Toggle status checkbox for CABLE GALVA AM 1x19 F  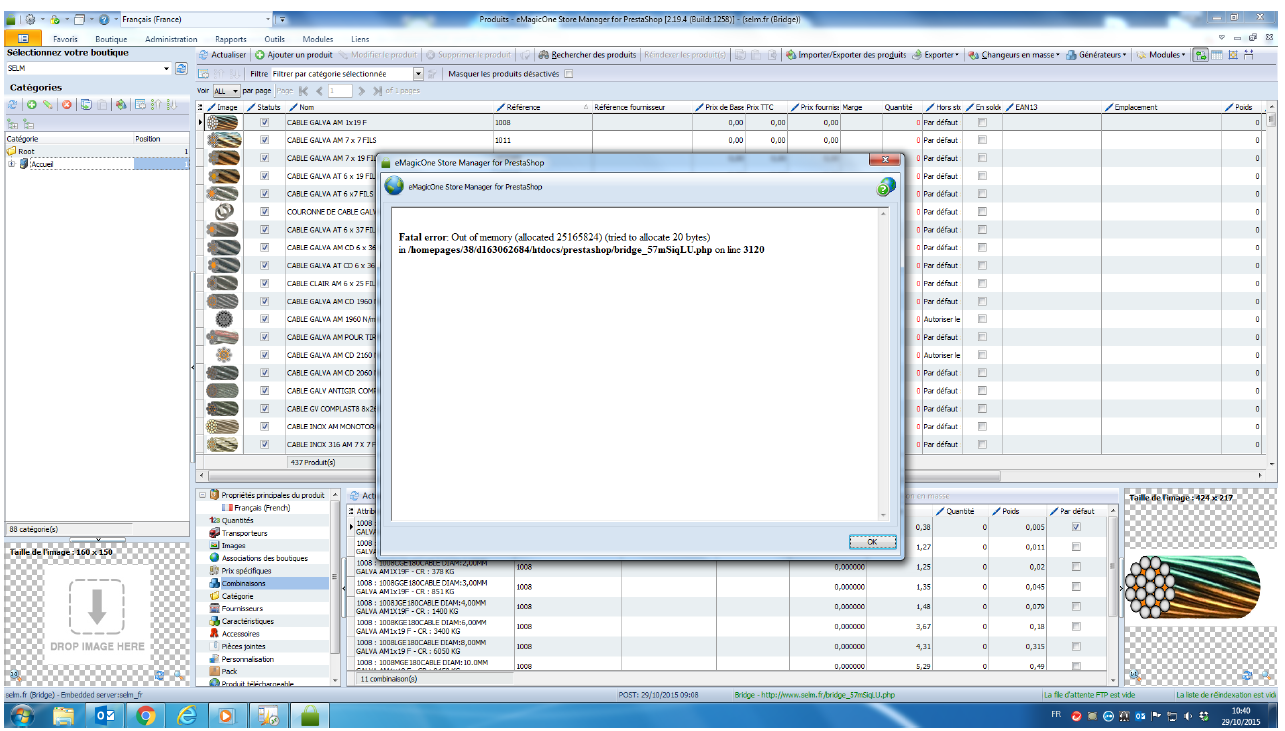(x=264, y=122)
